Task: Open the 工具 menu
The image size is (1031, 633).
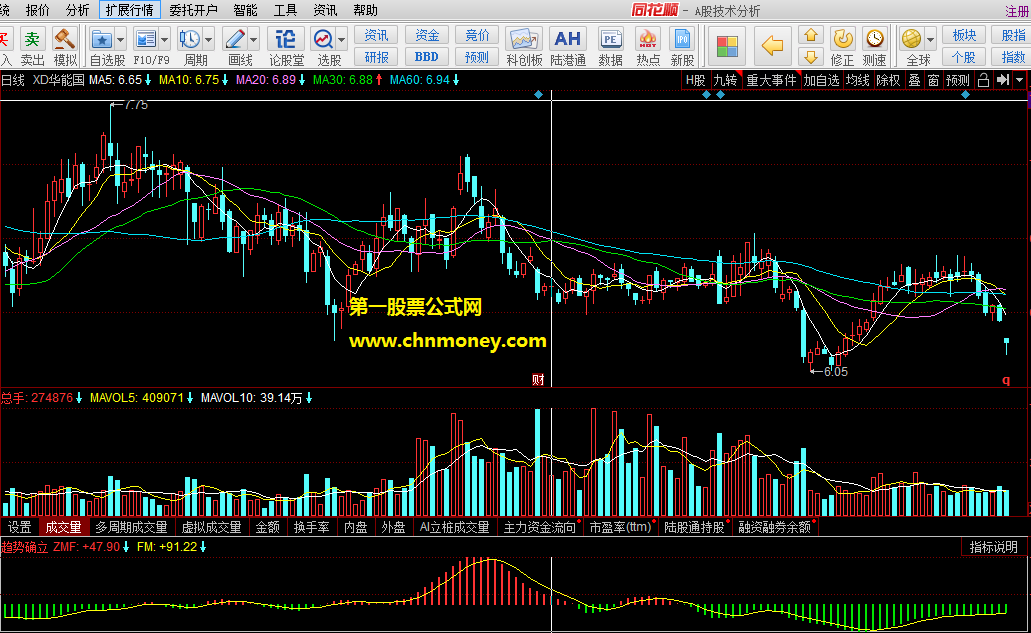Action: coord(285,10)
